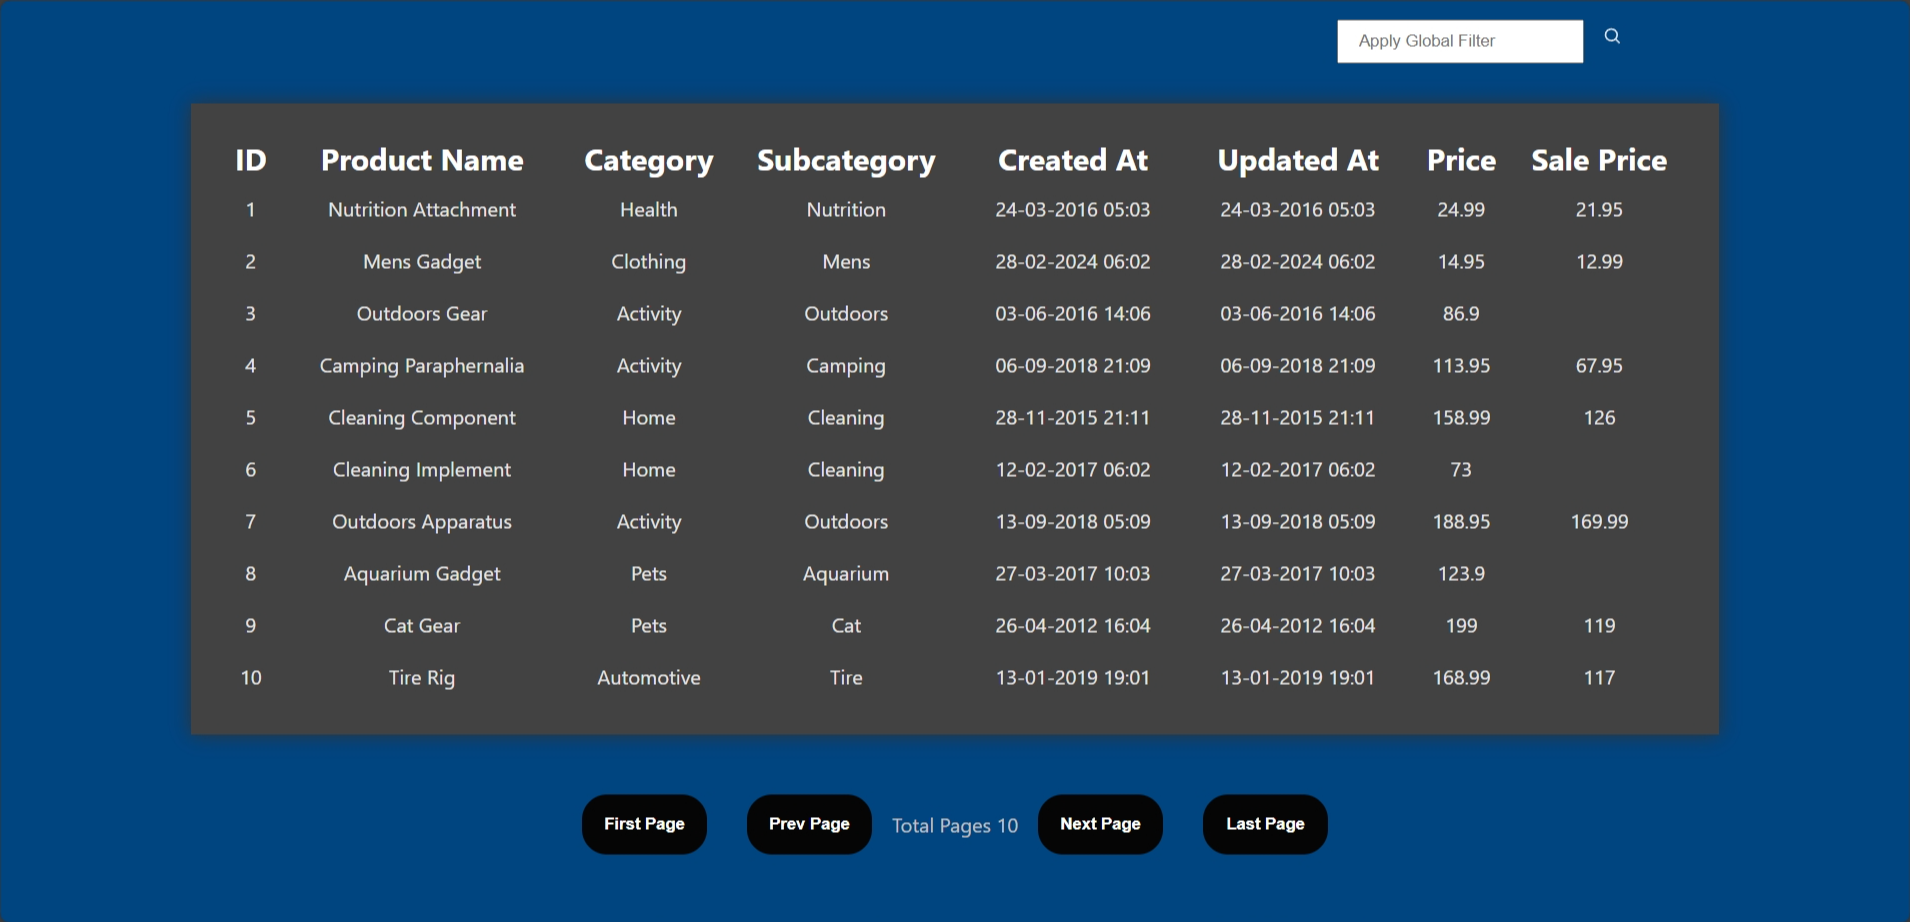Advance with the Next Page button
1910x922 pixels.
point(1100,824)
